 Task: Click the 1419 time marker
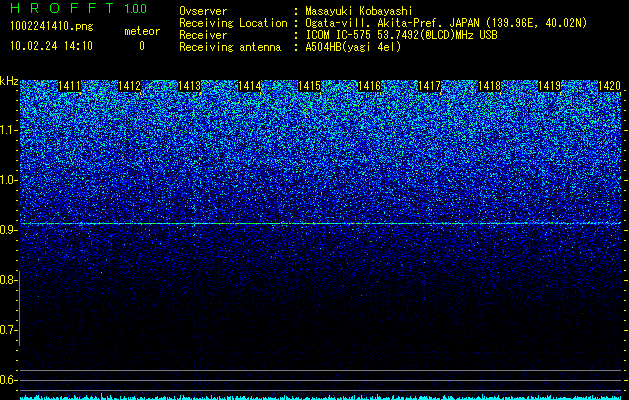point(549,86)
